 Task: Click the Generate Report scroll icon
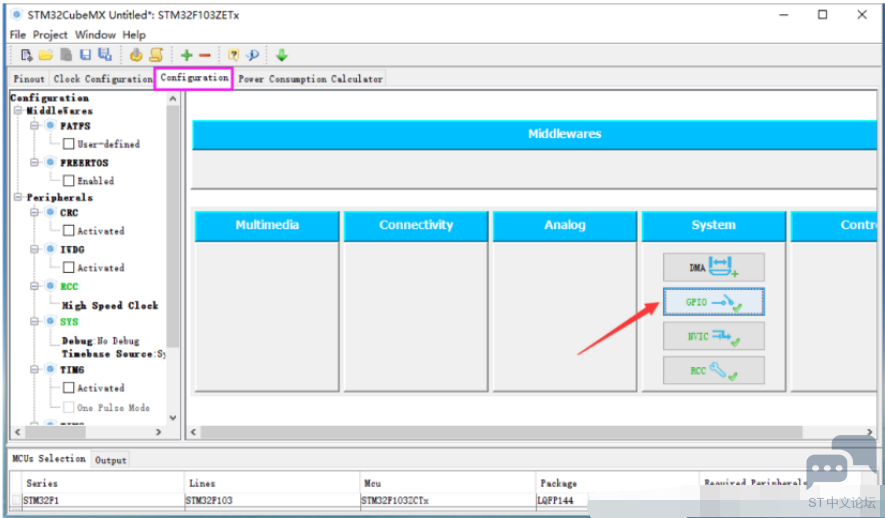point(156,55)
